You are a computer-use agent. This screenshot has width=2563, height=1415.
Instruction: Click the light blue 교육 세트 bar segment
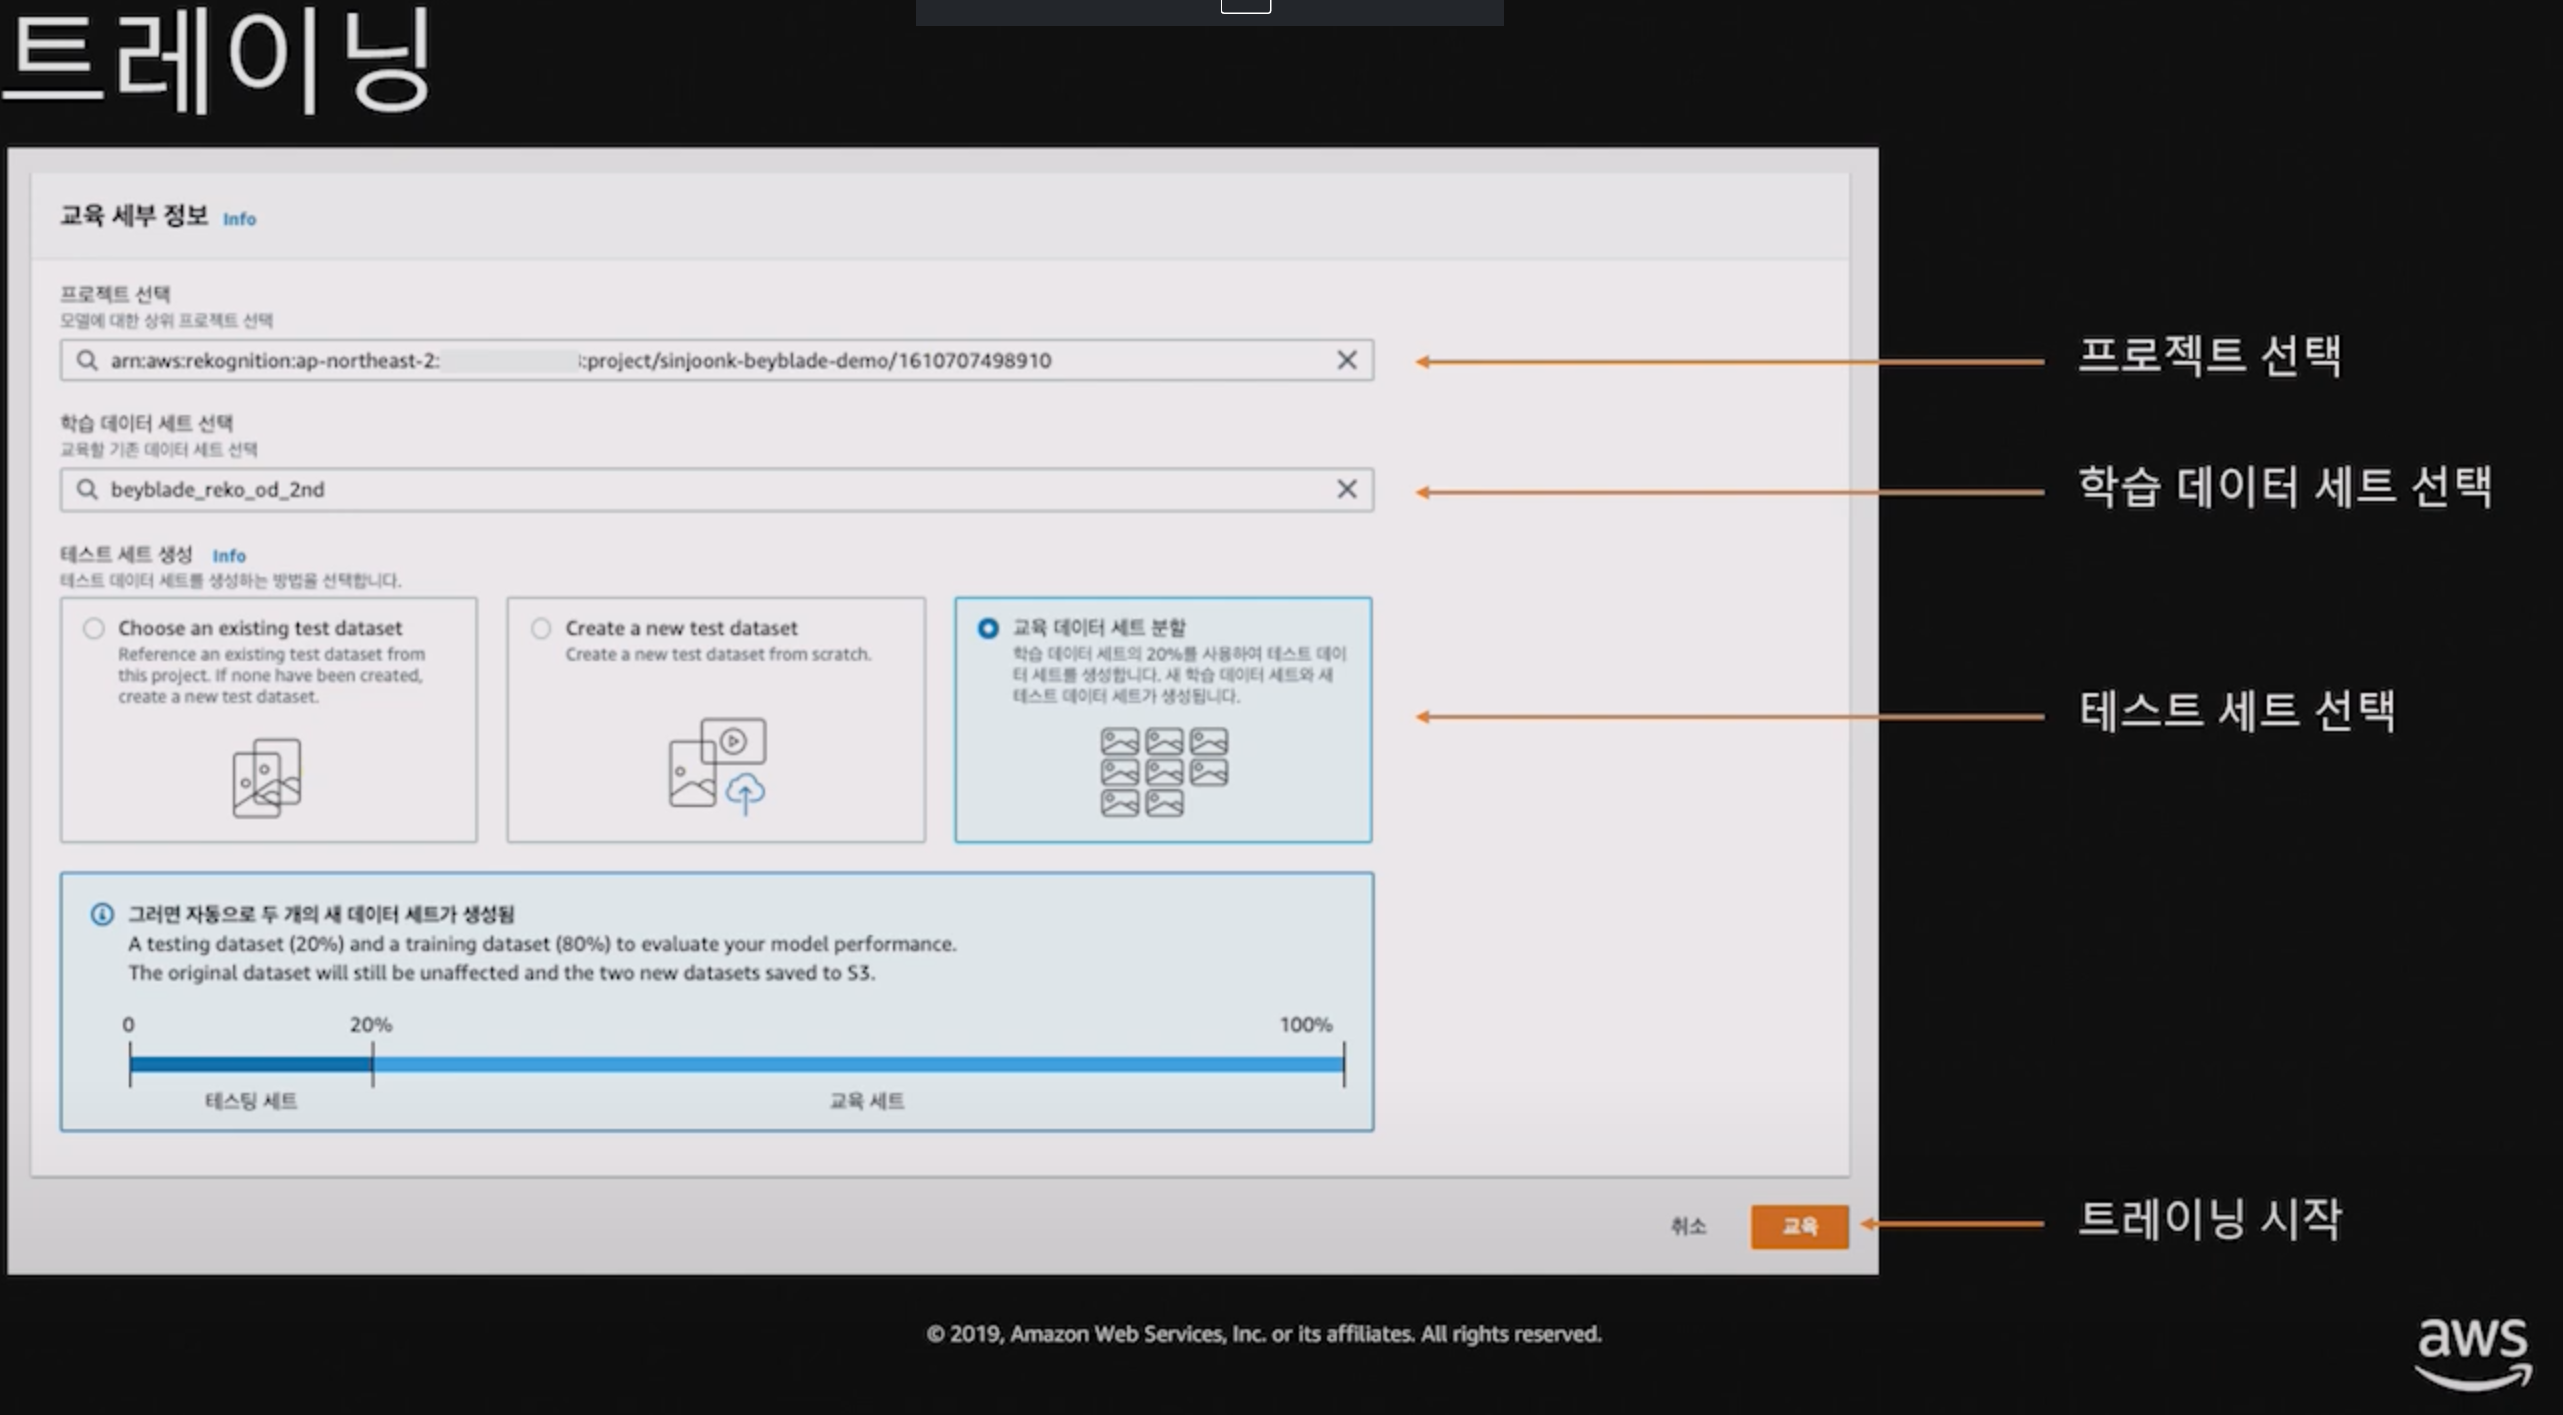858,1064
